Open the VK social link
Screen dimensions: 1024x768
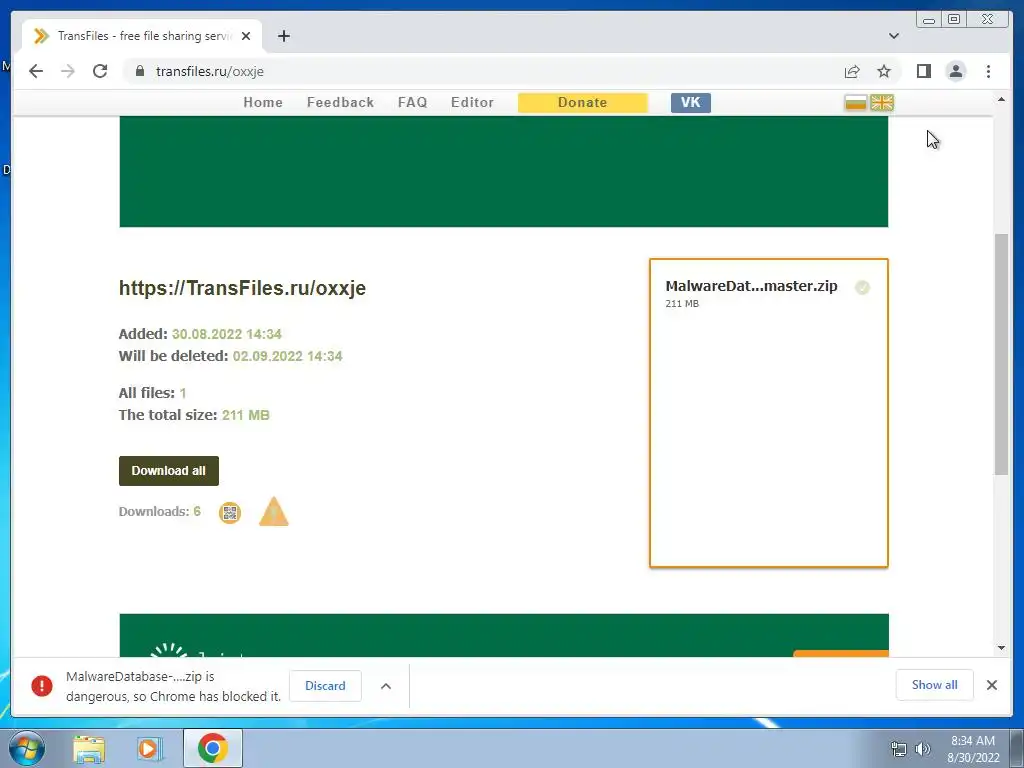pos(690,103)
